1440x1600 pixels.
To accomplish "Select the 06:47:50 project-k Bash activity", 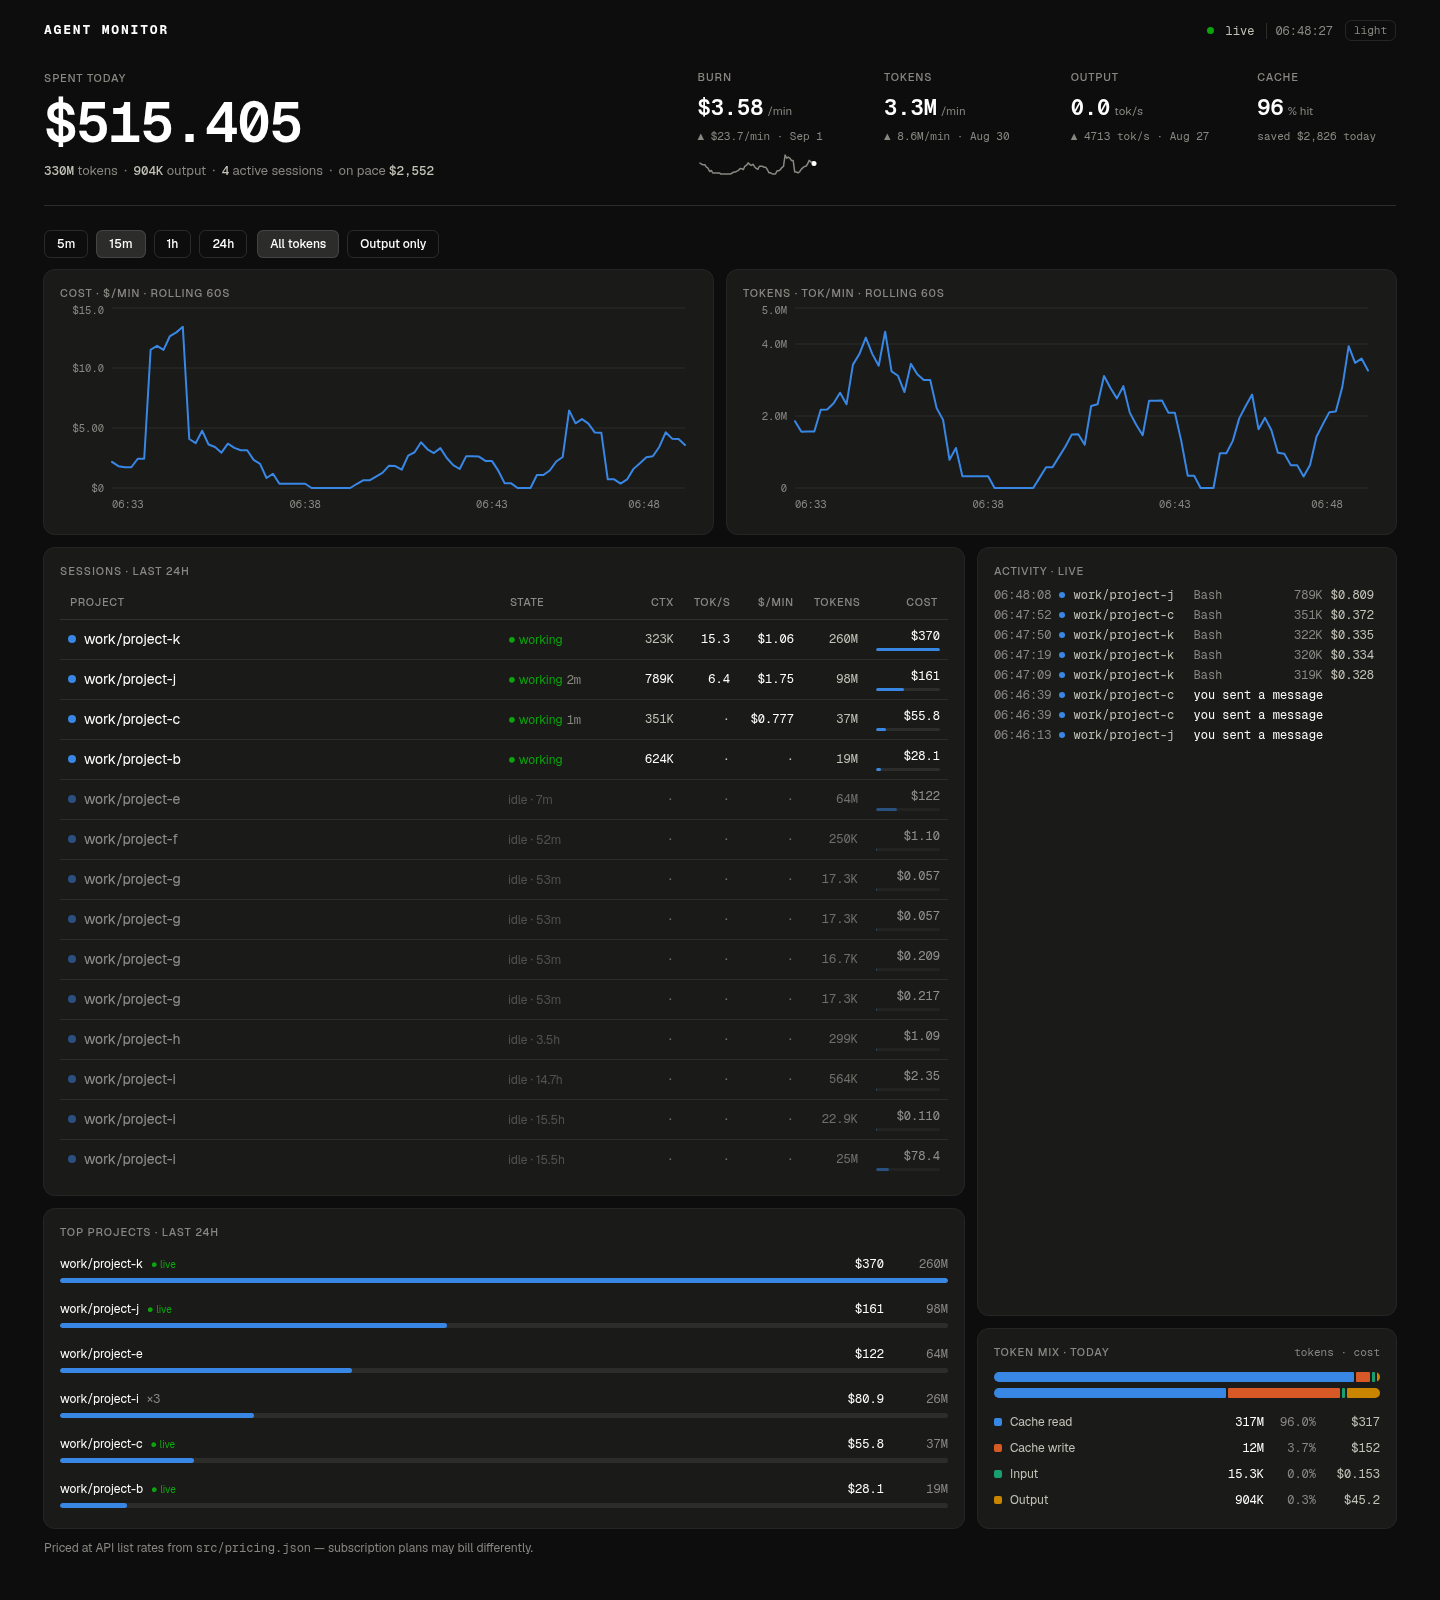I will click(1184, 635).
